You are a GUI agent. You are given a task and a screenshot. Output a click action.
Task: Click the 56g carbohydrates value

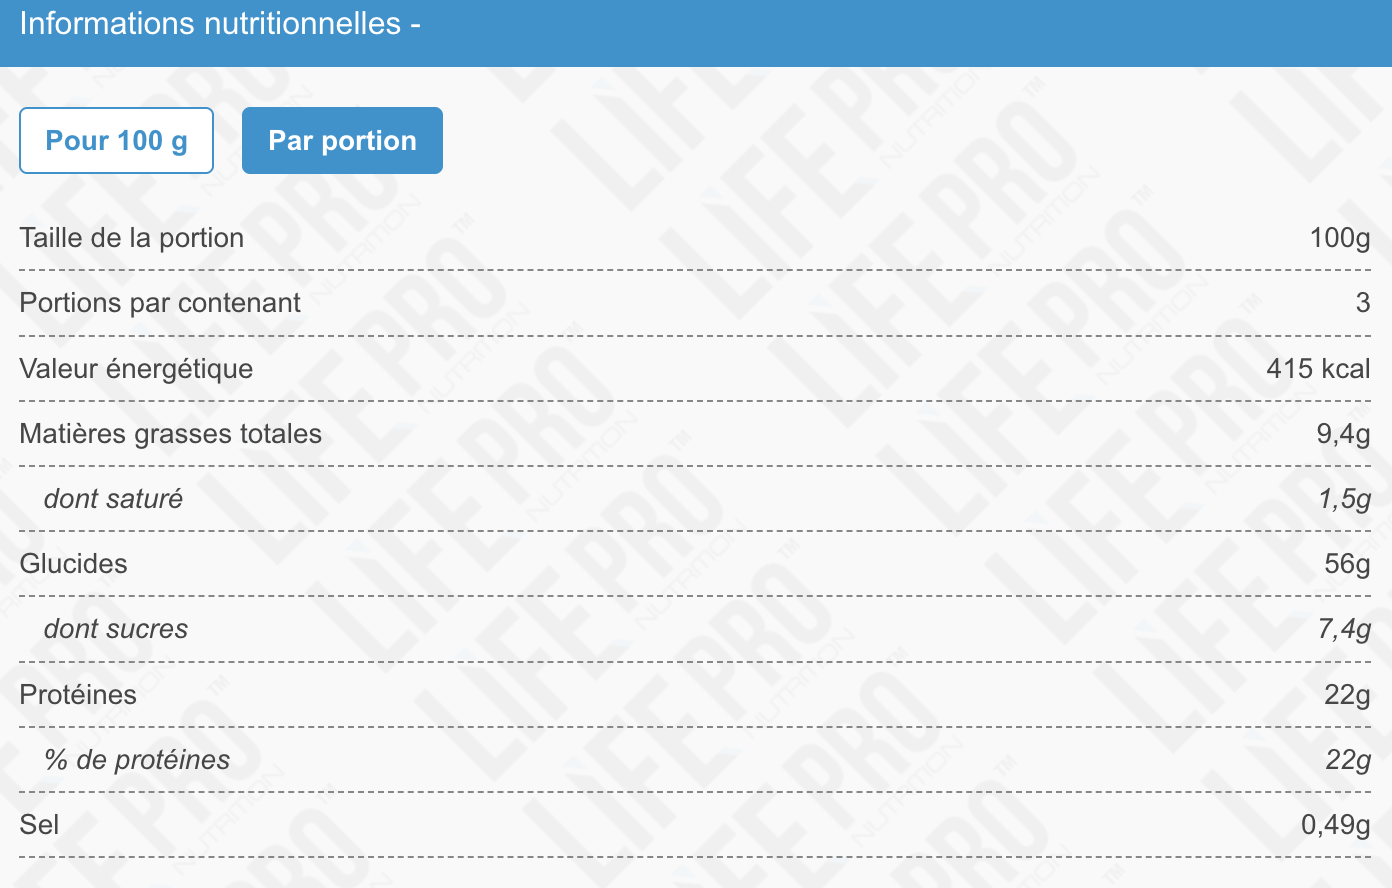[x=1347, y=564]
